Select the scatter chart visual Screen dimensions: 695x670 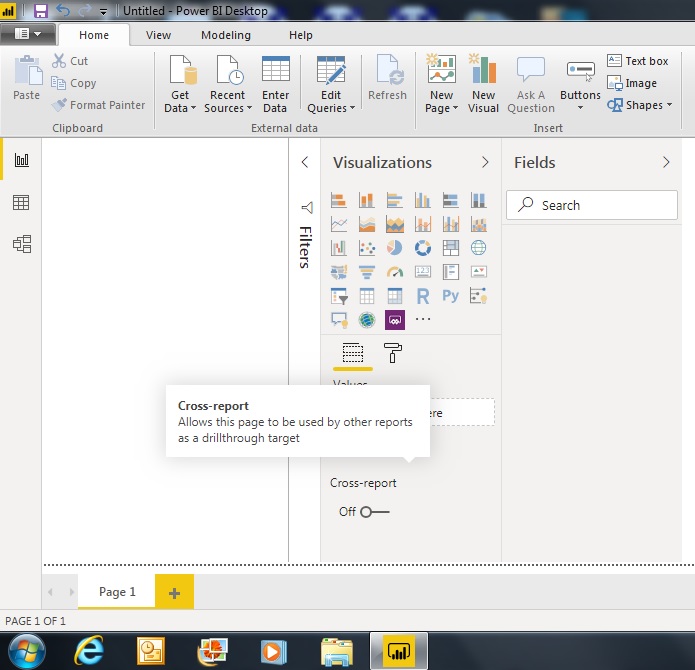click(x=367, y=248)
